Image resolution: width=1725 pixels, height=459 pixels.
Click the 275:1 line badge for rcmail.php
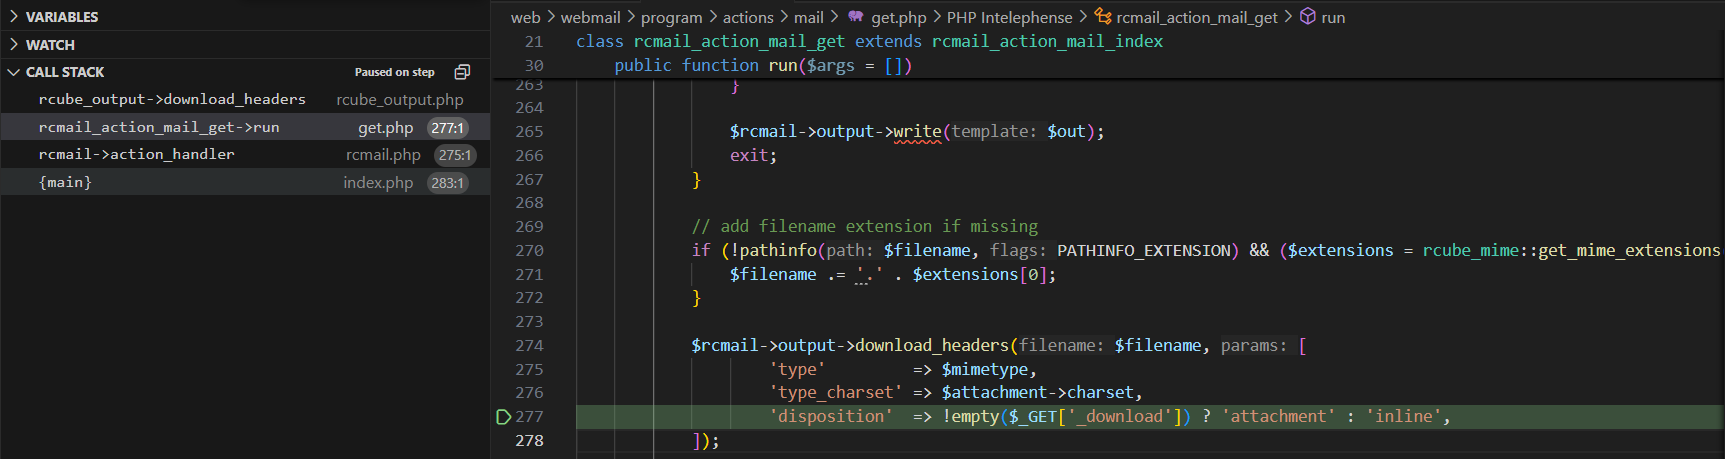(x=455, y=155)
